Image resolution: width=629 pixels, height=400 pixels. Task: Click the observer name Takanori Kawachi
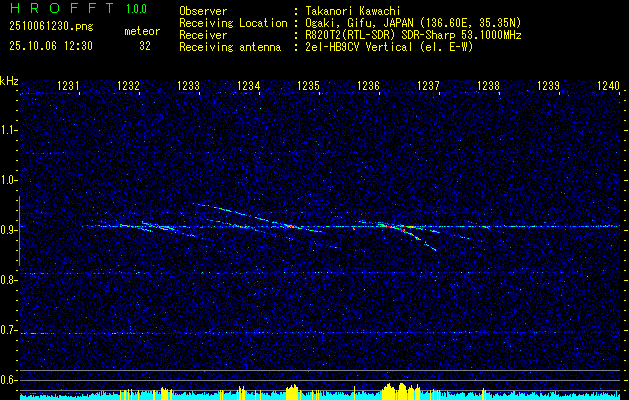tap(353, 11)
